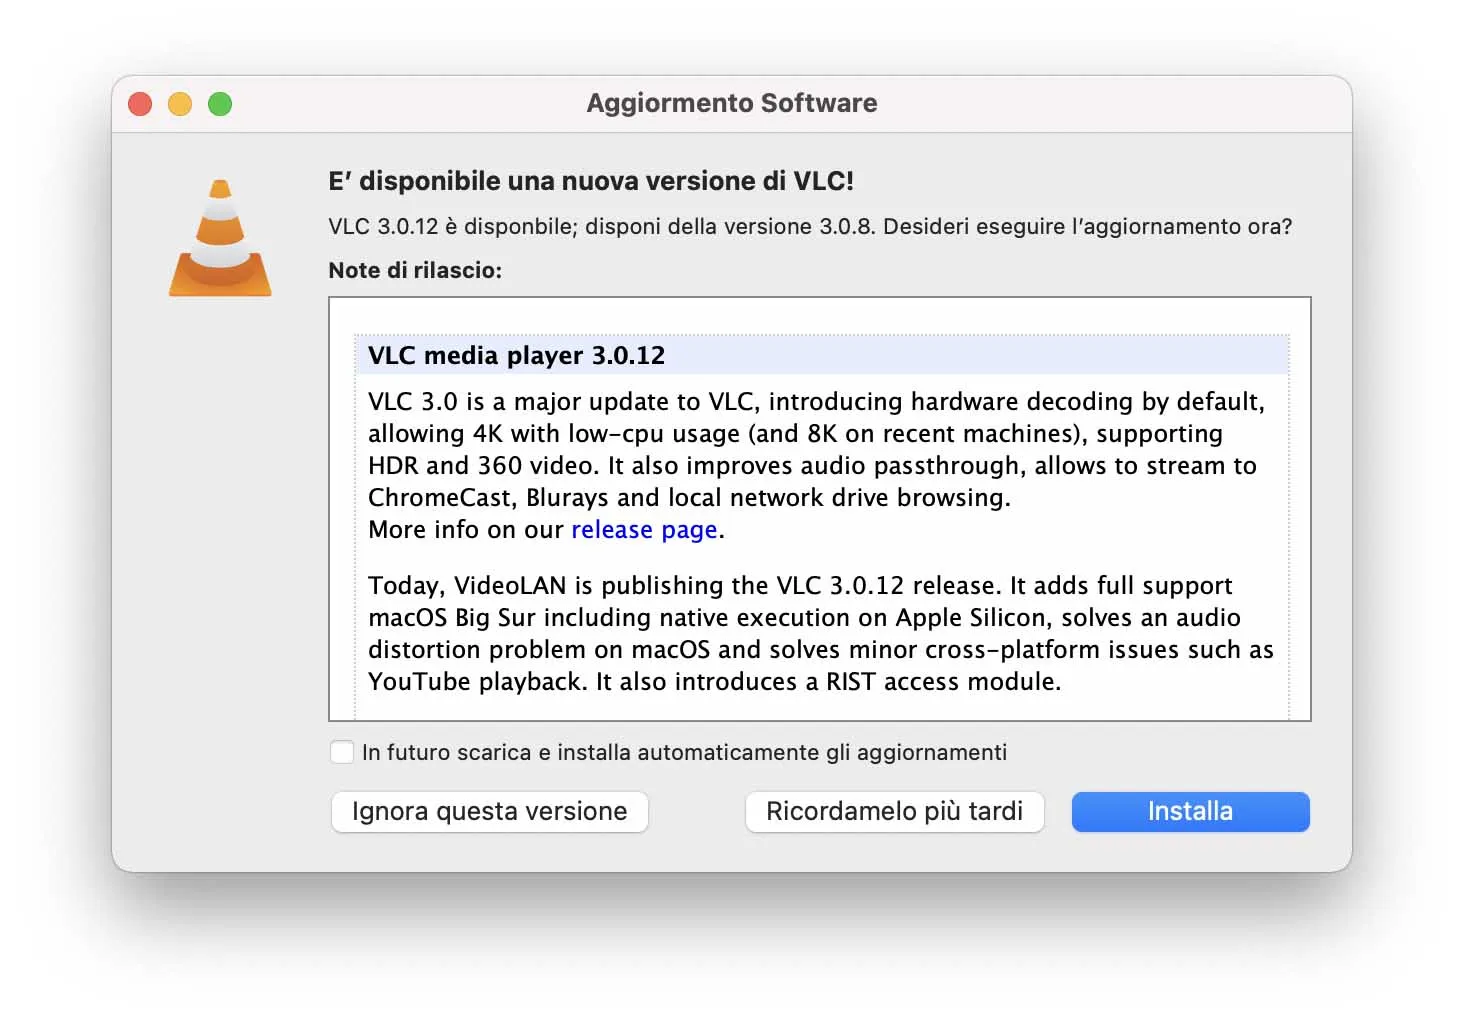Click the 'Aggiormento Software' window title
This screenshot has height=1020, width=1464.
coord(731,102)
